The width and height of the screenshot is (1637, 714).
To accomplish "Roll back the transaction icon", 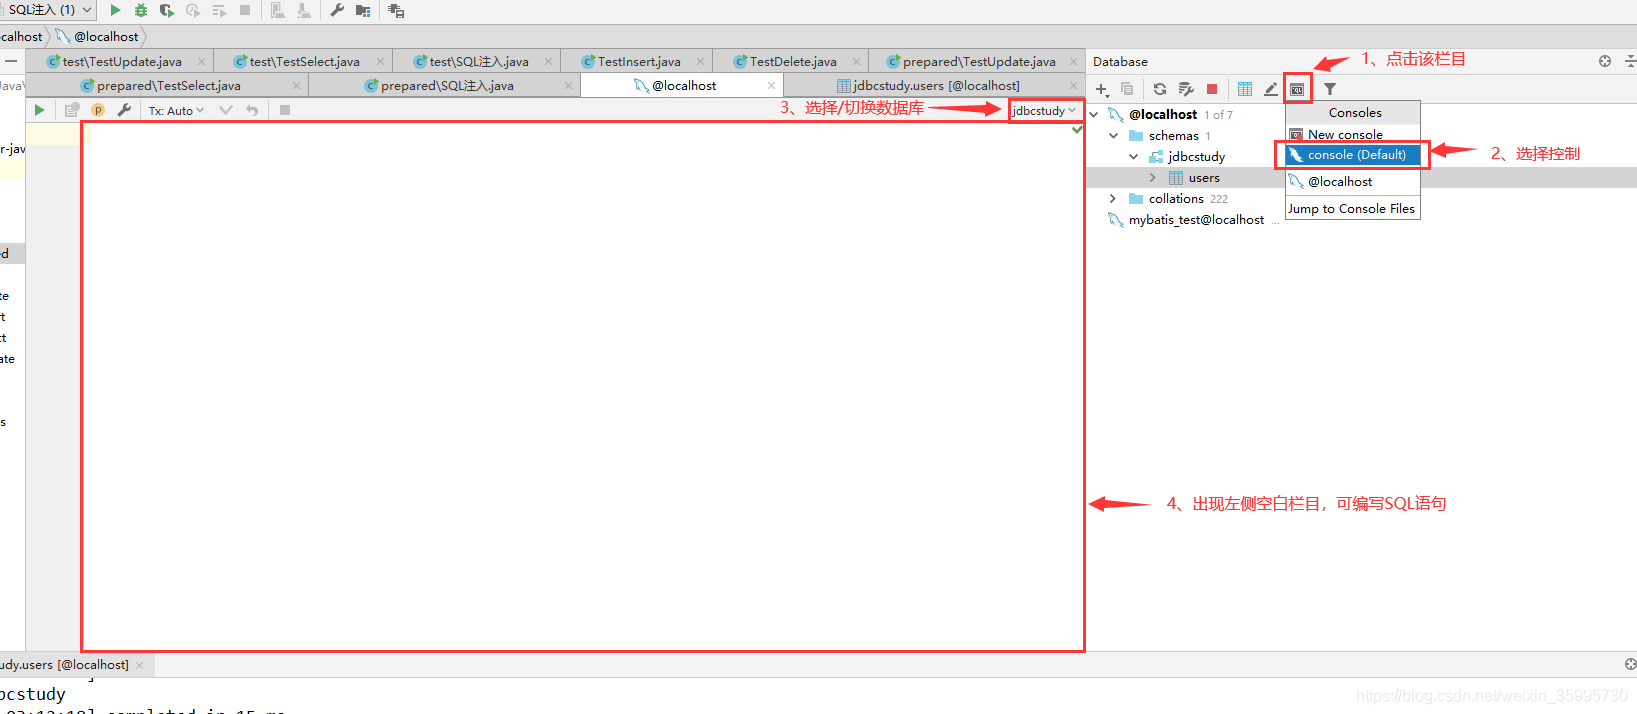I will click(x=252, y=110).
